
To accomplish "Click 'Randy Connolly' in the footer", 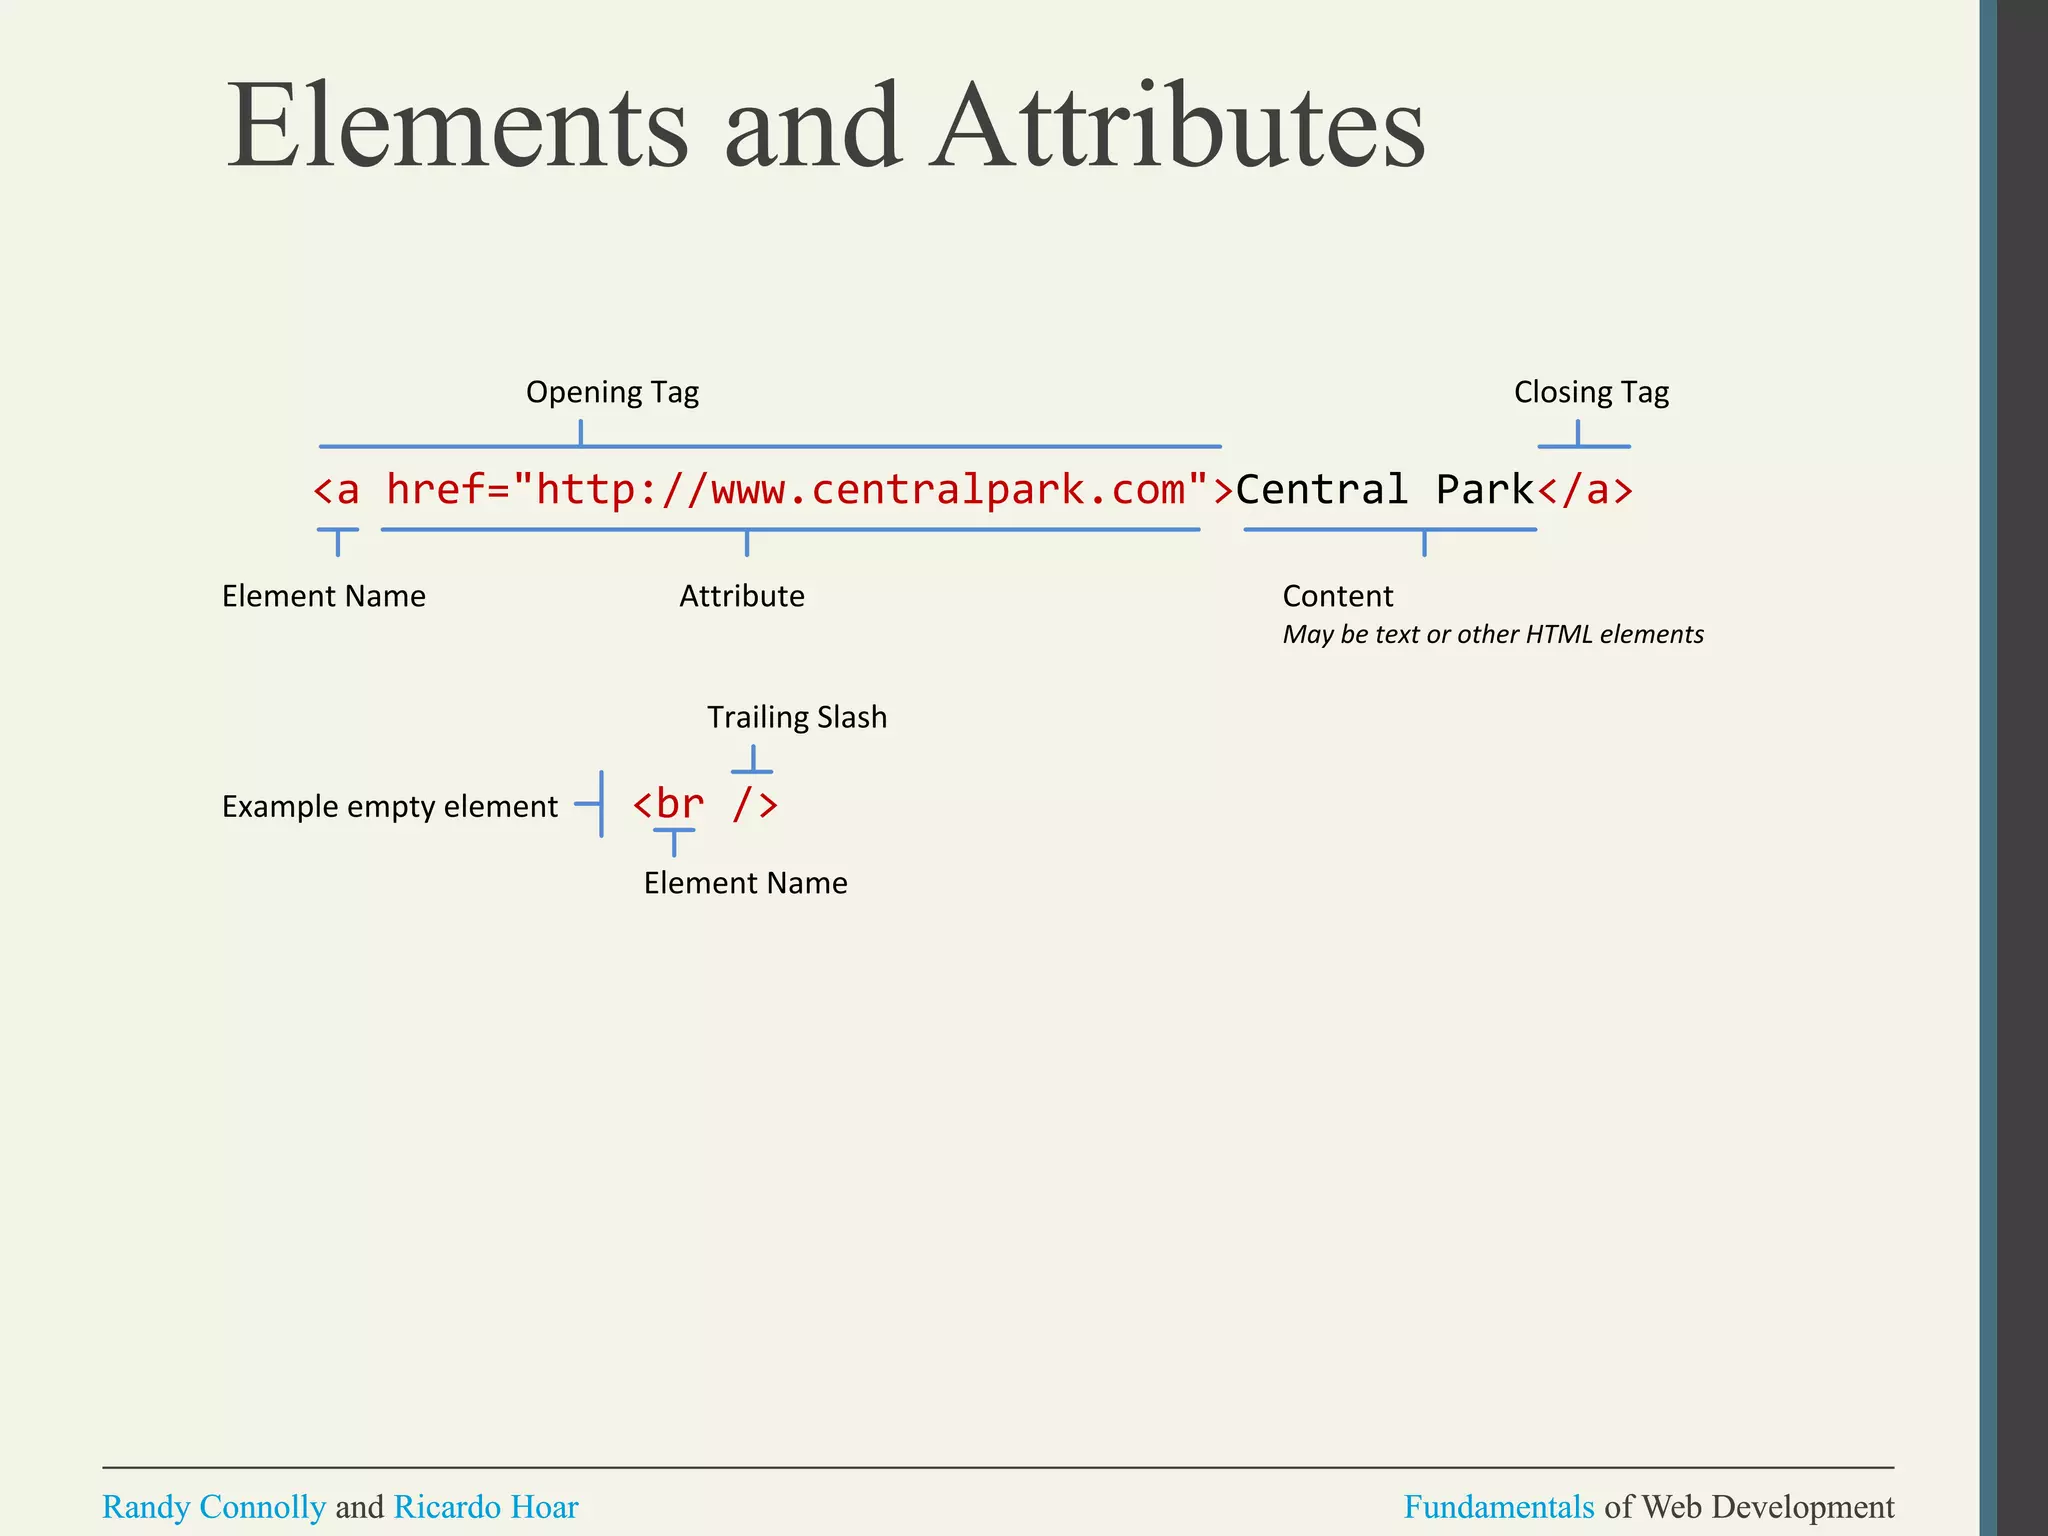I will point(214,1506).
